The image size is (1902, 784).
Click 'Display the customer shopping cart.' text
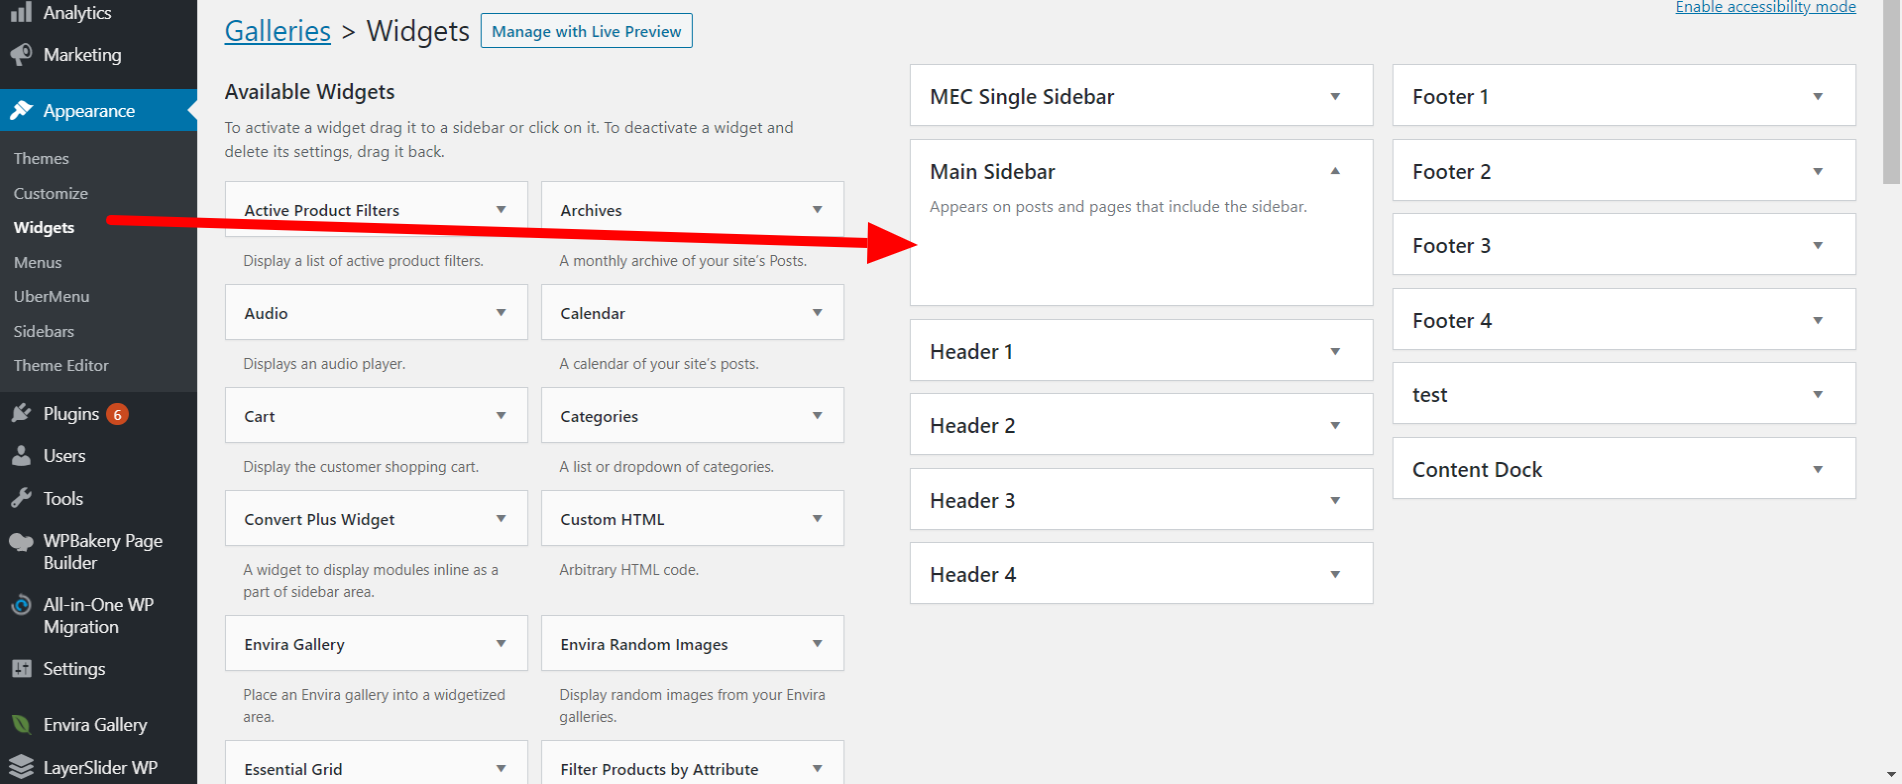361,467
